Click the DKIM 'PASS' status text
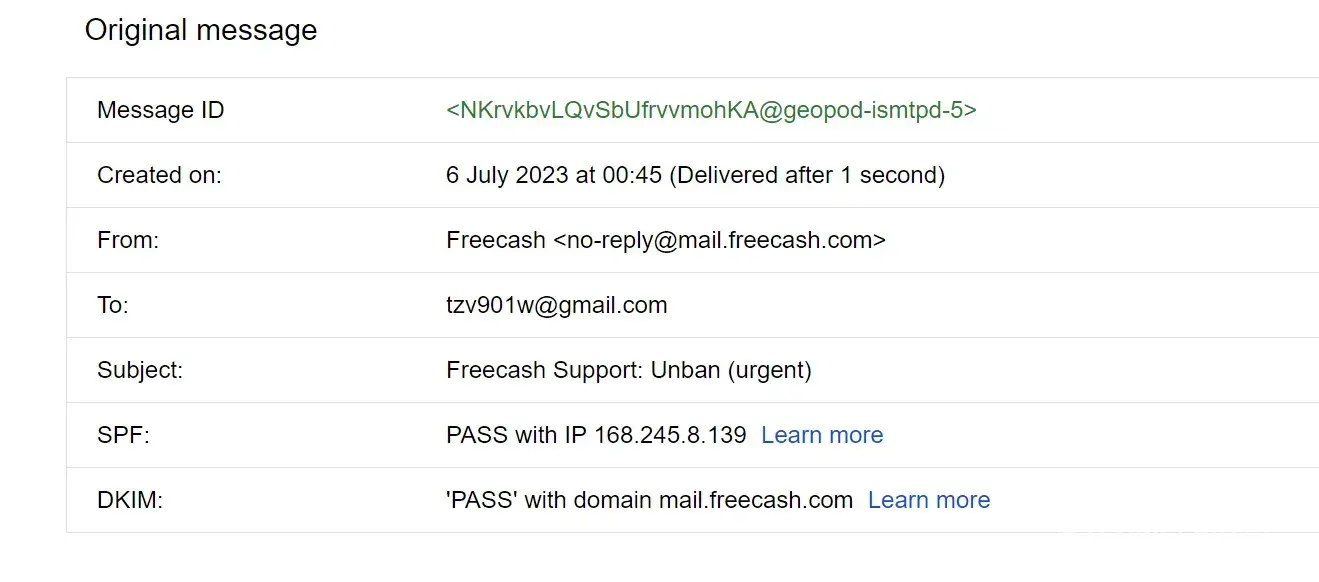The image size is (1319, 582). 481,500
